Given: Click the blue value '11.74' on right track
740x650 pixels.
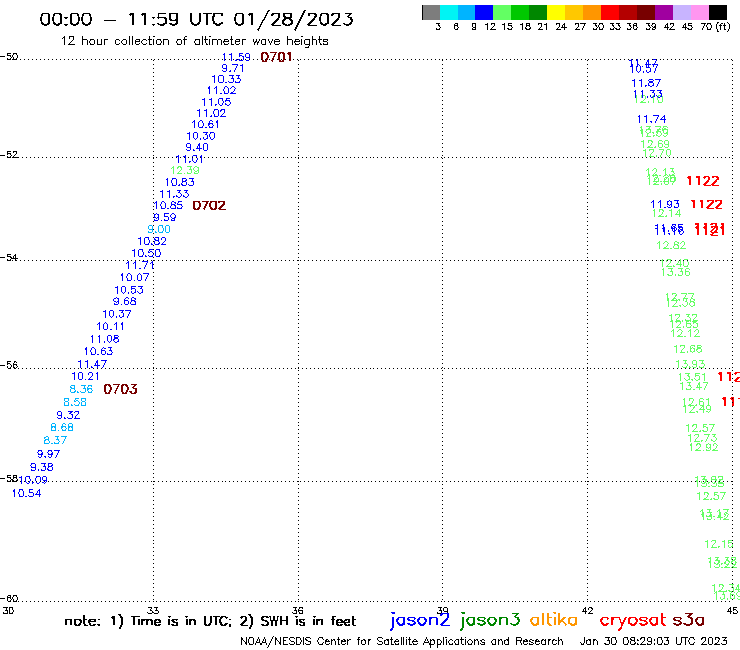Looking at the screenshot, I should click(x=652, y=119).
